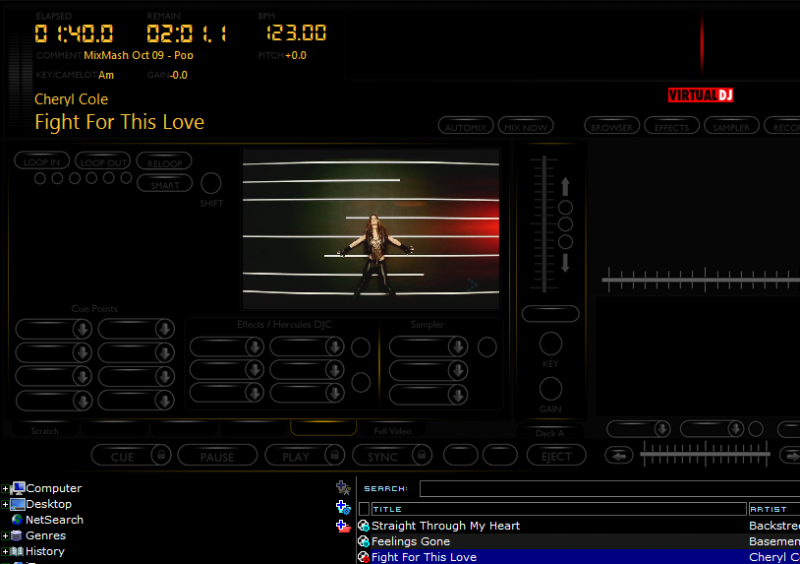Click the History book icon
The image size is (800, 564).
click(x=17, y=551)
